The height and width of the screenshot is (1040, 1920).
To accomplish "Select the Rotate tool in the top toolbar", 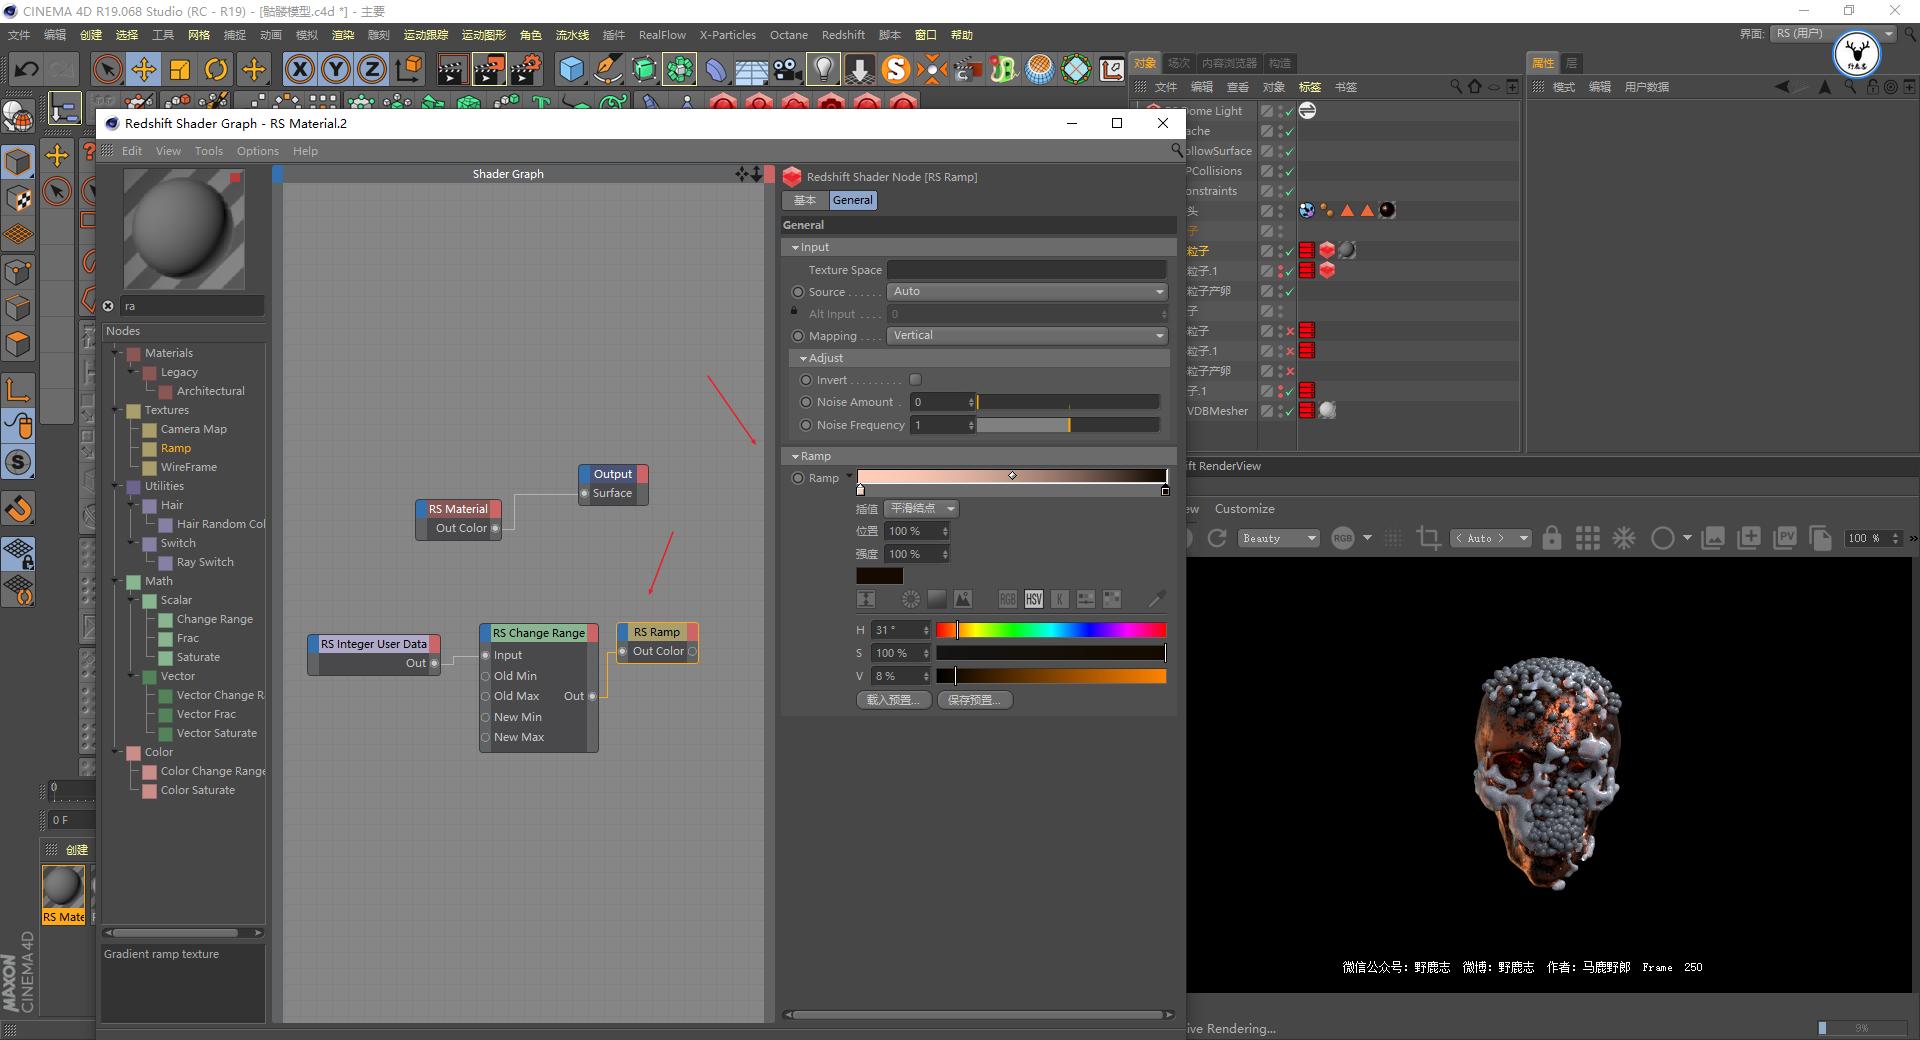I will [x=216, y=69].
